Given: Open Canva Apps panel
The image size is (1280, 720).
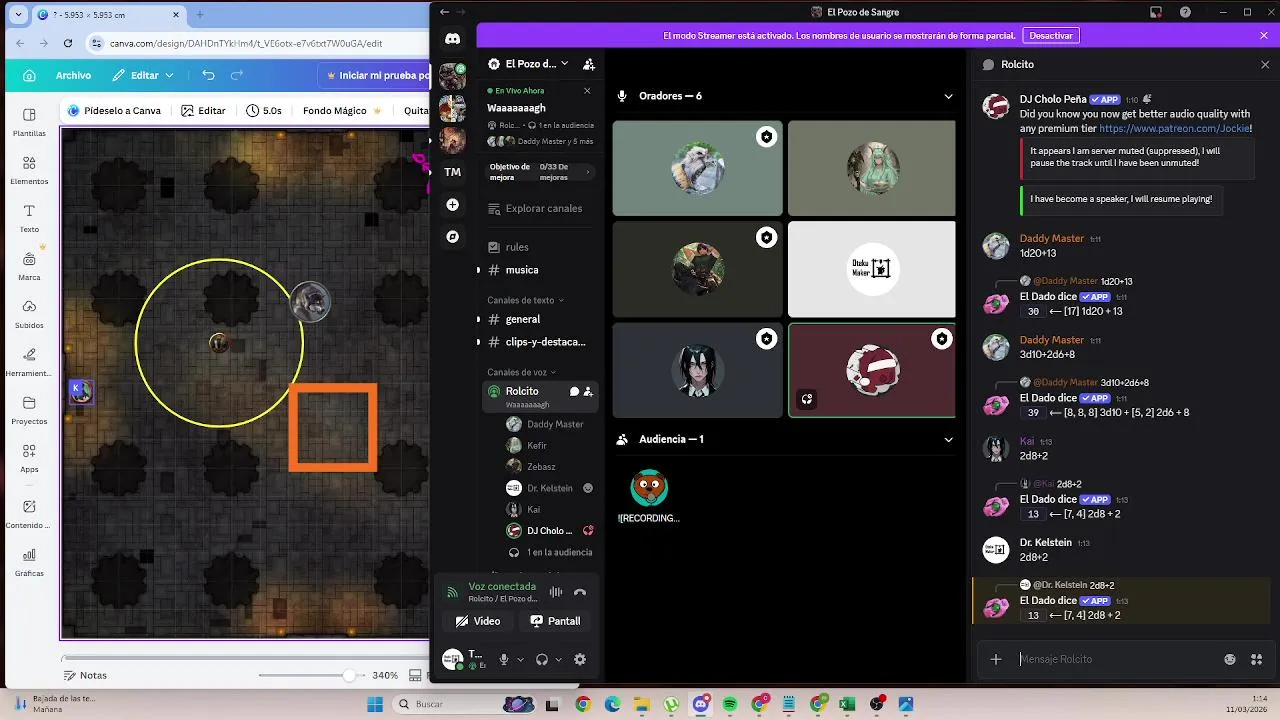Looking at the screenshot, I should point(29,458).
